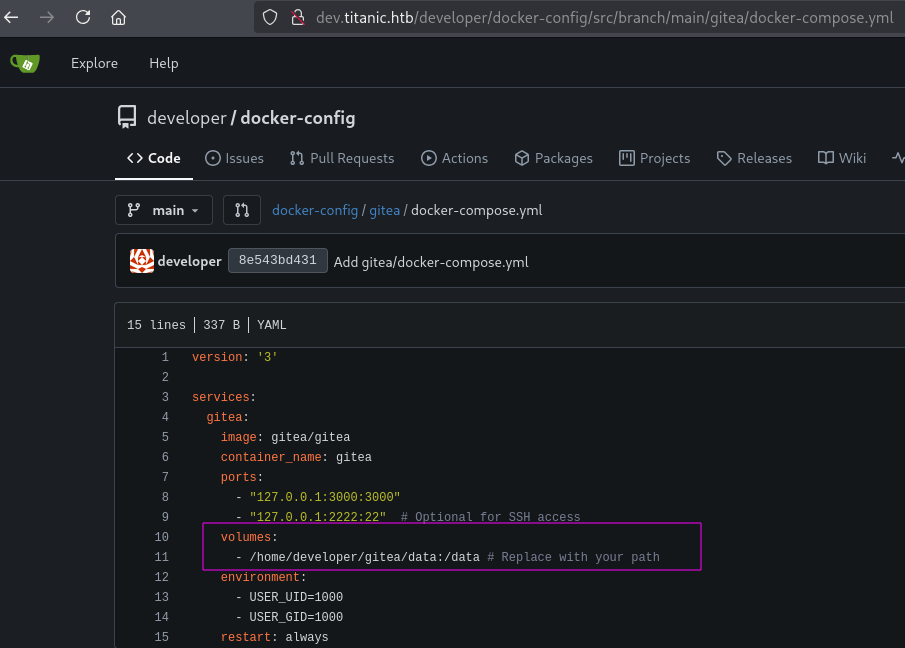Select line number 3

click(165, 397)
